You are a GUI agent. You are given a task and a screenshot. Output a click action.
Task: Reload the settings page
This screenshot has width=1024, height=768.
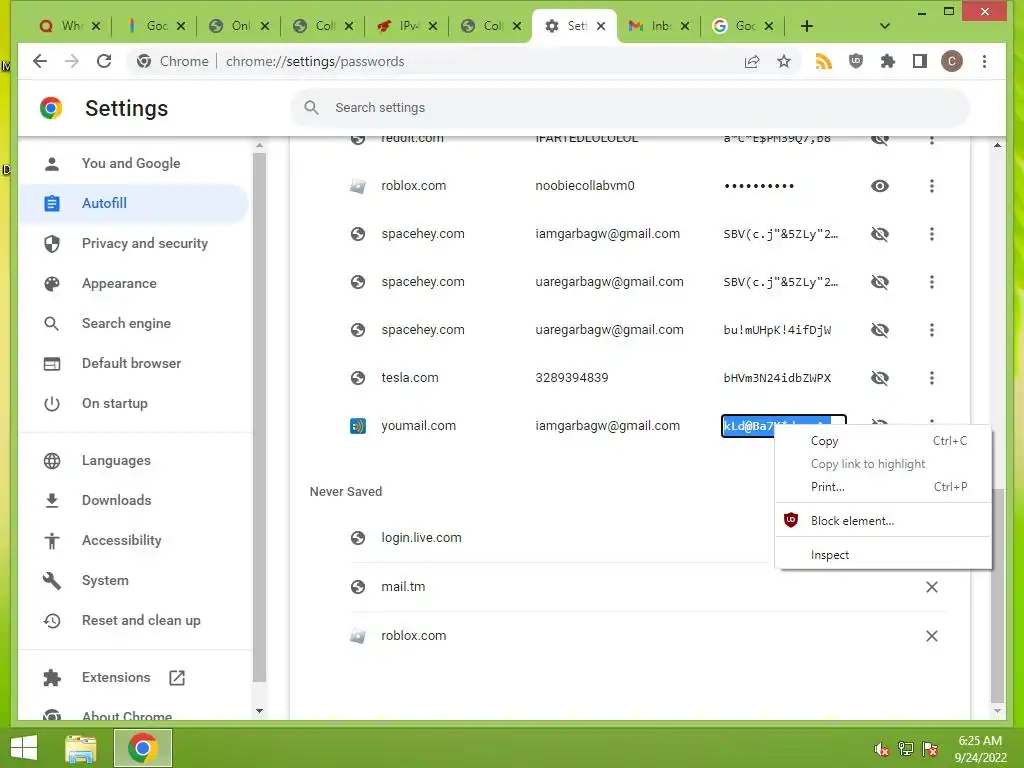click(104, 61)
